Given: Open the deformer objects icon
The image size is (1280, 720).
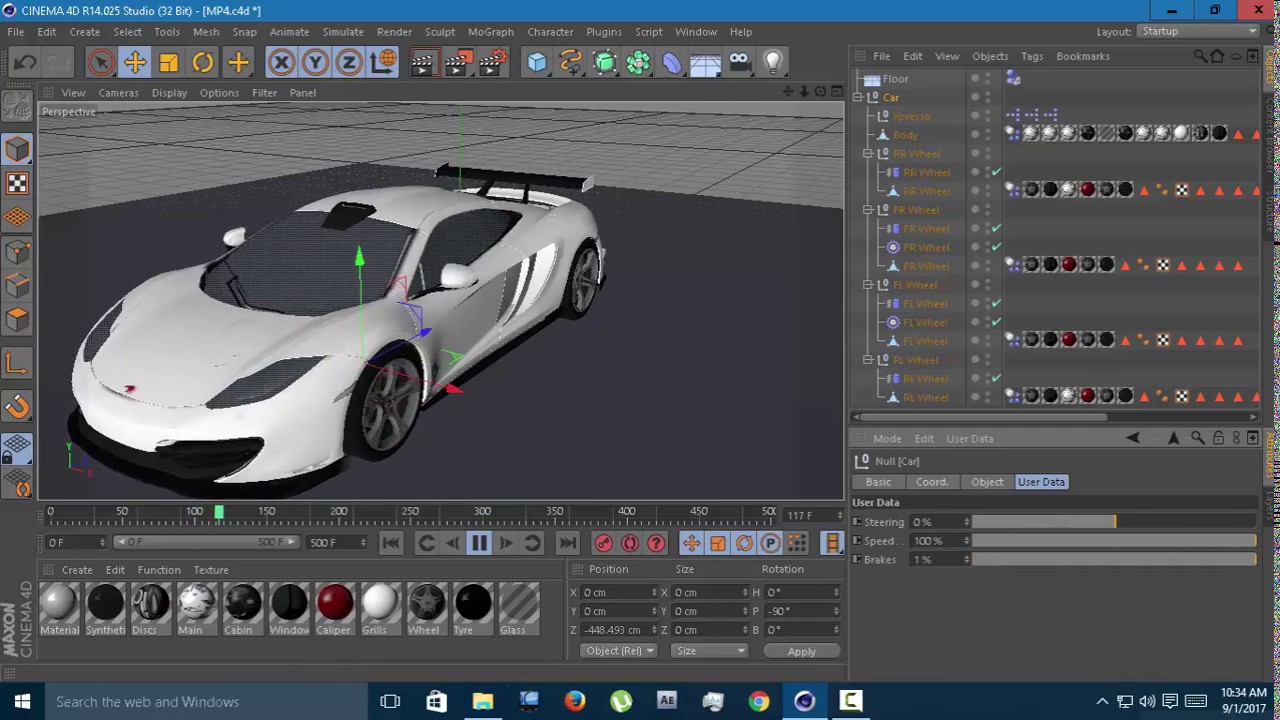Looking at the screenshot, I should pos(672,63).
